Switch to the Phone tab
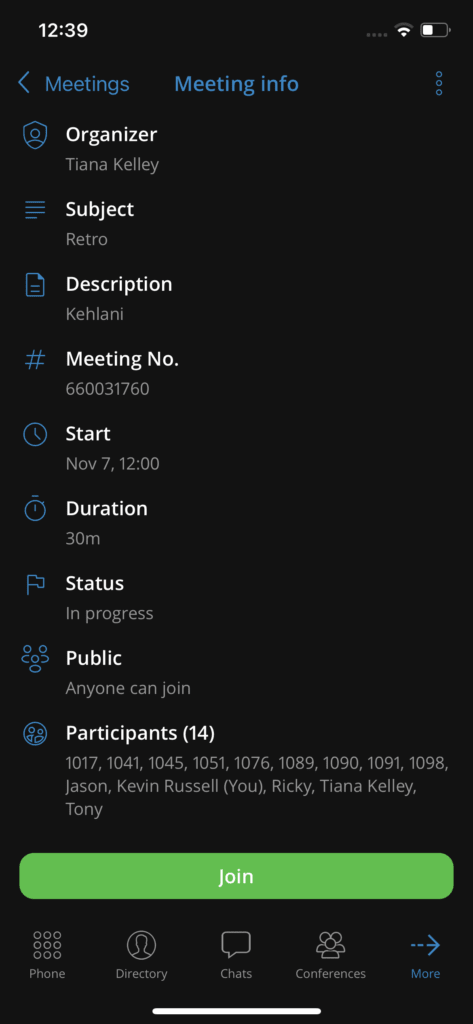 47,955
